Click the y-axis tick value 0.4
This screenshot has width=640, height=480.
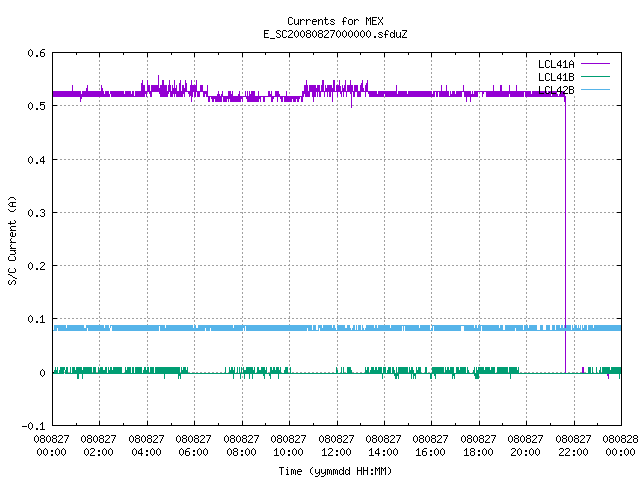point(36,160)
